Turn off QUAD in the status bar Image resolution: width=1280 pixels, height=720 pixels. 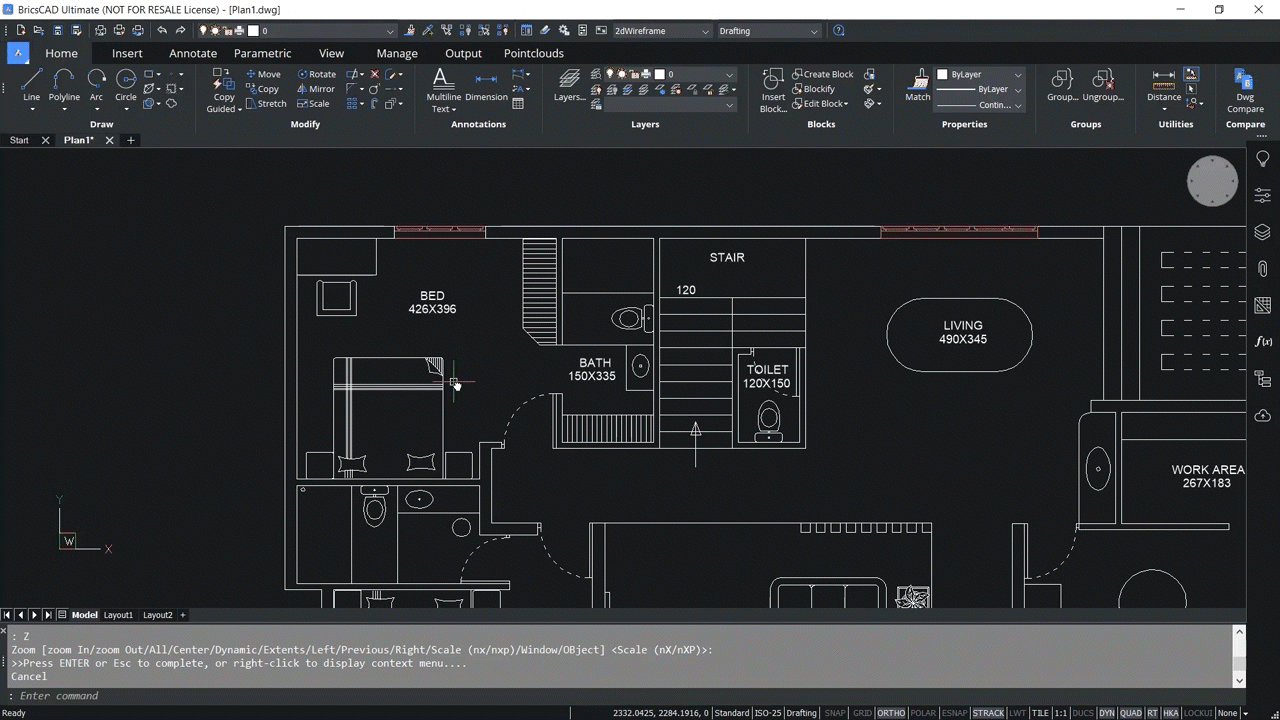pos(1131,712)
